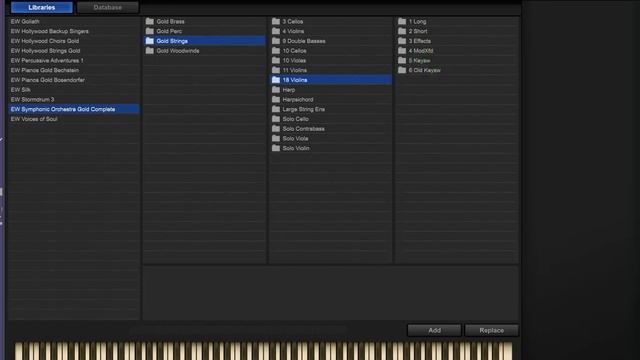Open the 10 Violas folder icon
The height and width of the screenshot is (360, 640).
pos(276,60)
